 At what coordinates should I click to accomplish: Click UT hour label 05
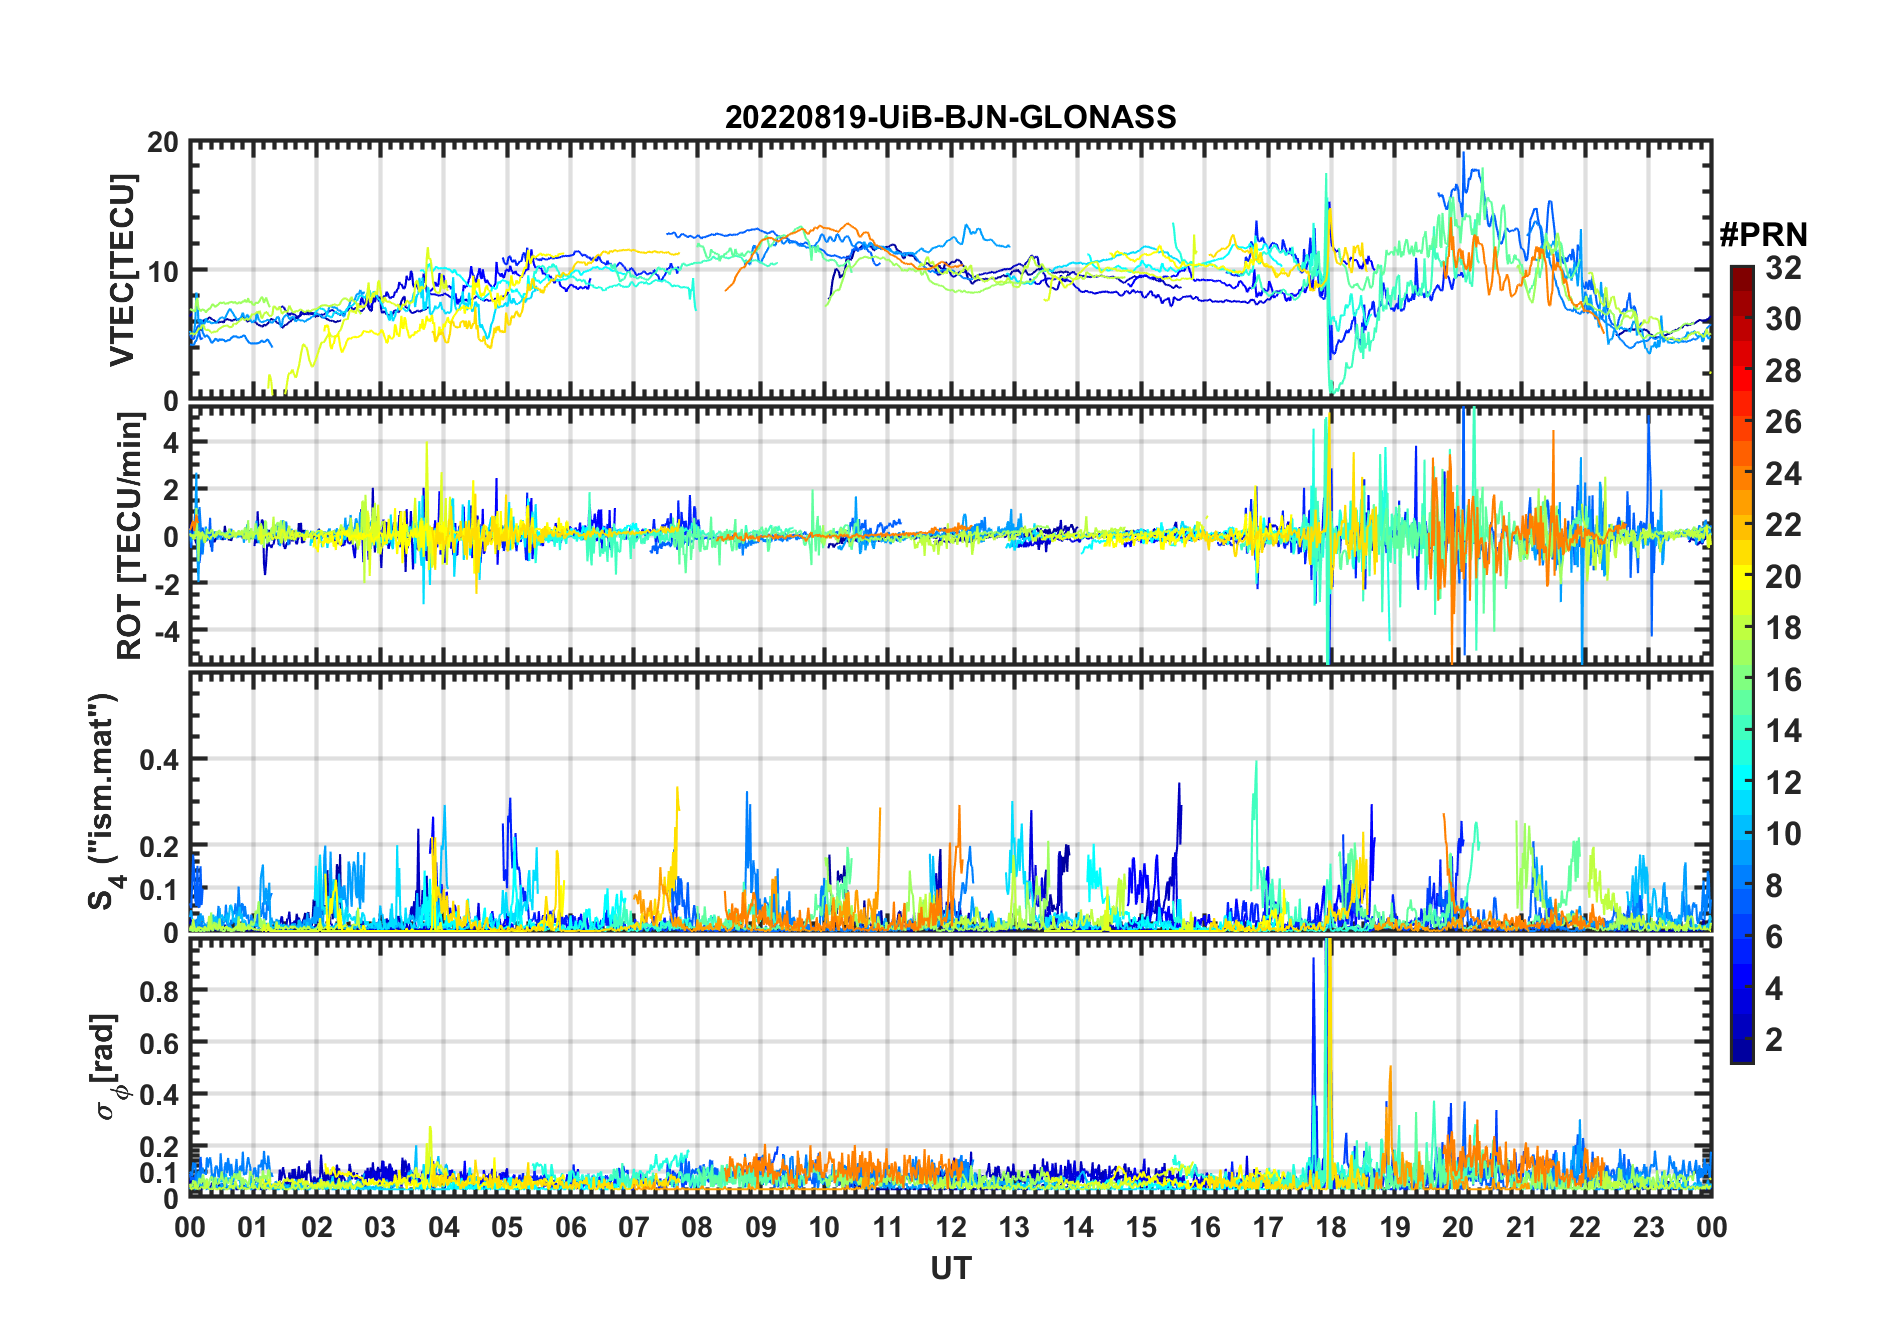(507, 1227)
